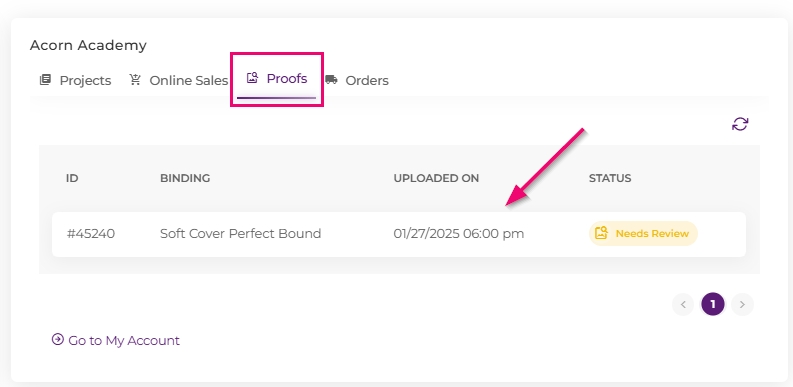Click the Uploaded On column header

(436, 178)
